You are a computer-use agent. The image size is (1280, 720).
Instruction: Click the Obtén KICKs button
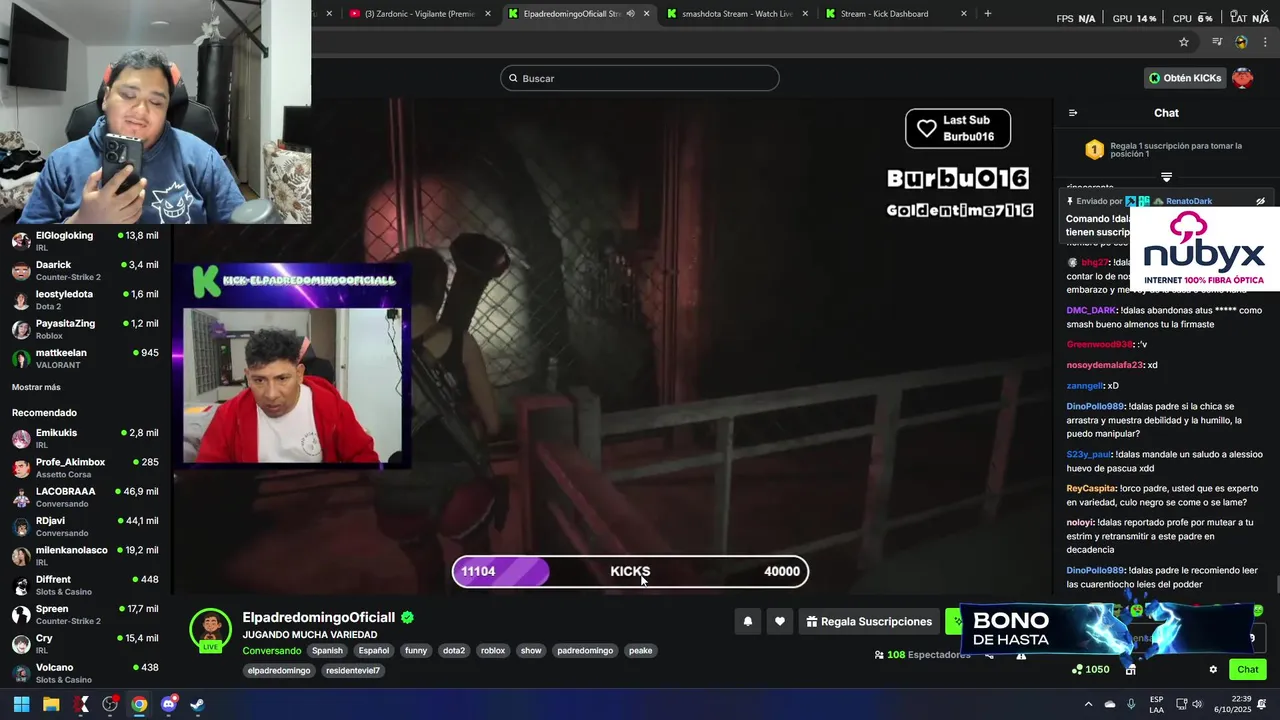1185,78
